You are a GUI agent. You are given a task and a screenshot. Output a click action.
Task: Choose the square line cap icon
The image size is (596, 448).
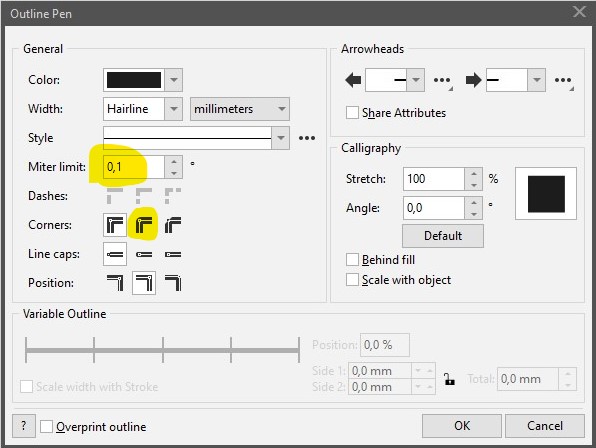(x=115, y=254)
